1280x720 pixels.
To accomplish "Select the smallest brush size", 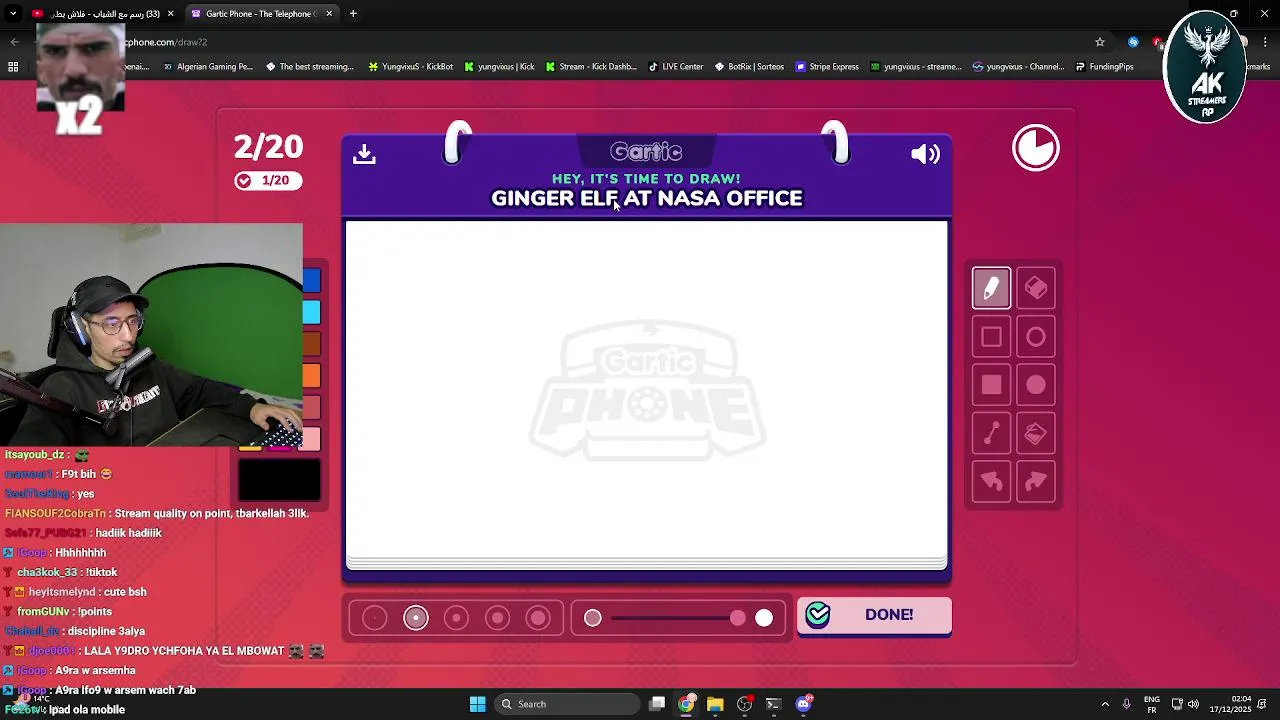I will coord(374,618).
